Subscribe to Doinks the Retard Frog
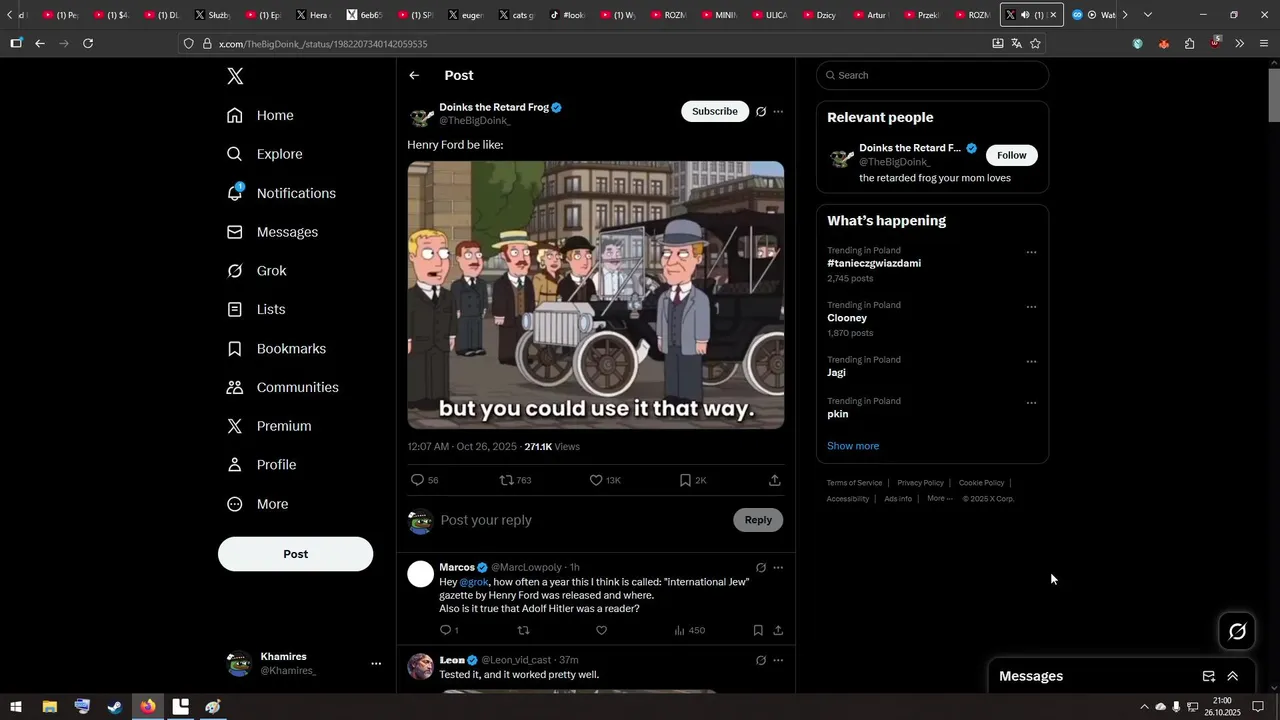The image size is (1280, 720). [x=715, y=111]
